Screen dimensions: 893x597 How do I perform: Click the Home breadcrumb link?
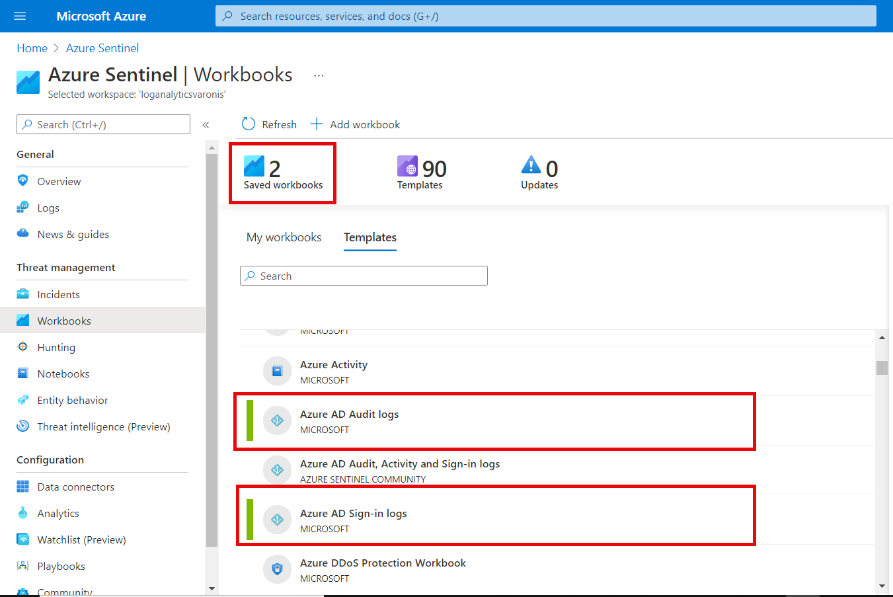(32, 48)
